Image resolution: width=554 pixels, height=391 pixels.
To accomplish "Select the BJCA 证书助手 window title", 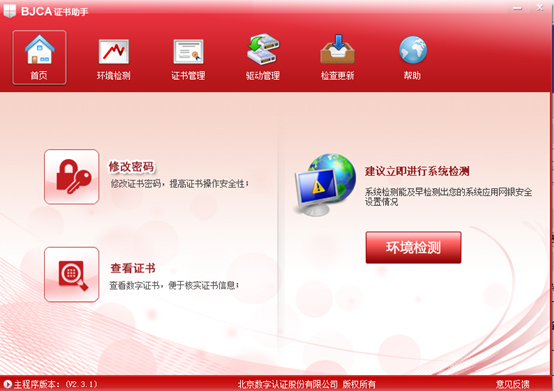I will pos(54,12).
